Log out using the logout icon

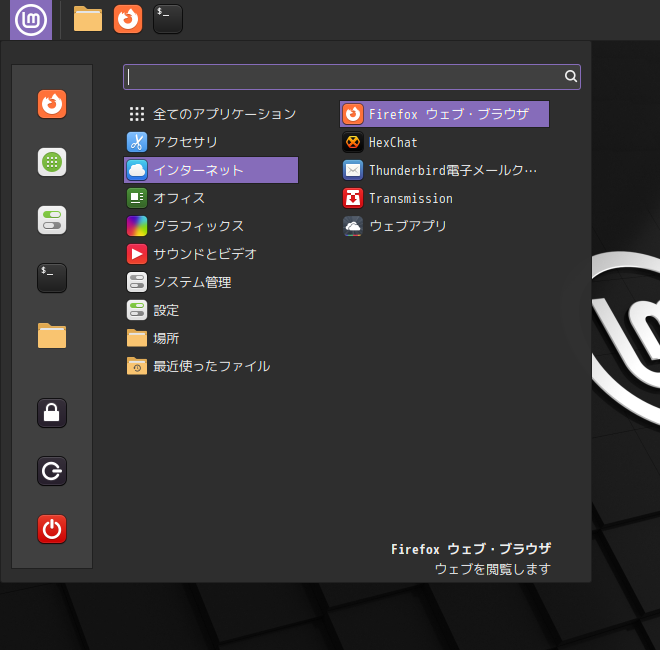[x=52, y=471]
